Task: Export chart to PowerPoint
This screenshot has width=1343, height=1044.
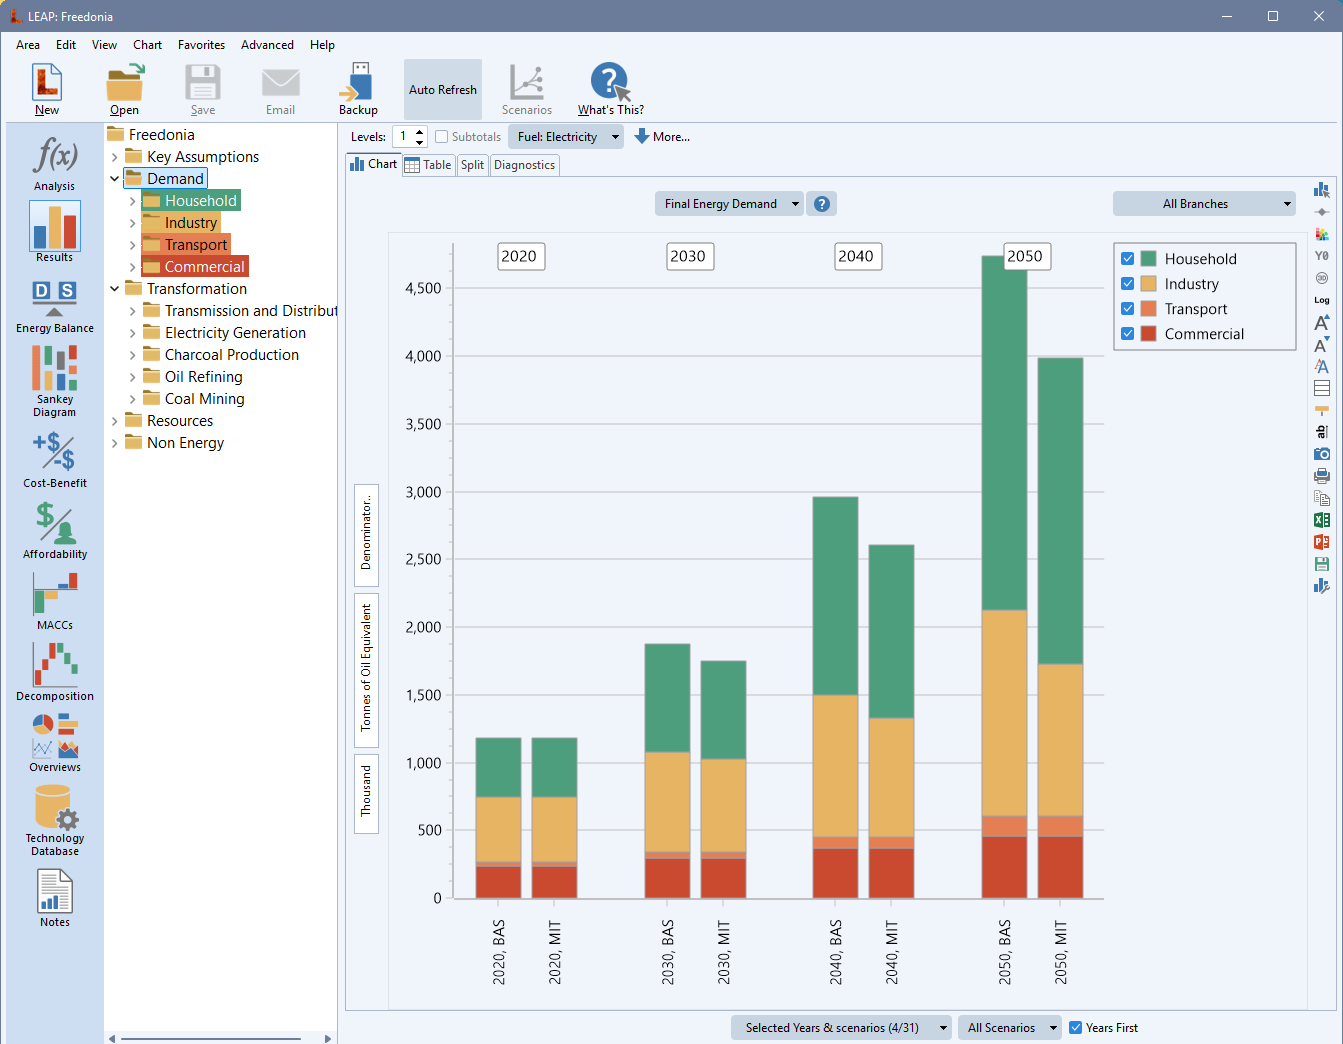Action: pyautogui.click(x=1321, y=542)
